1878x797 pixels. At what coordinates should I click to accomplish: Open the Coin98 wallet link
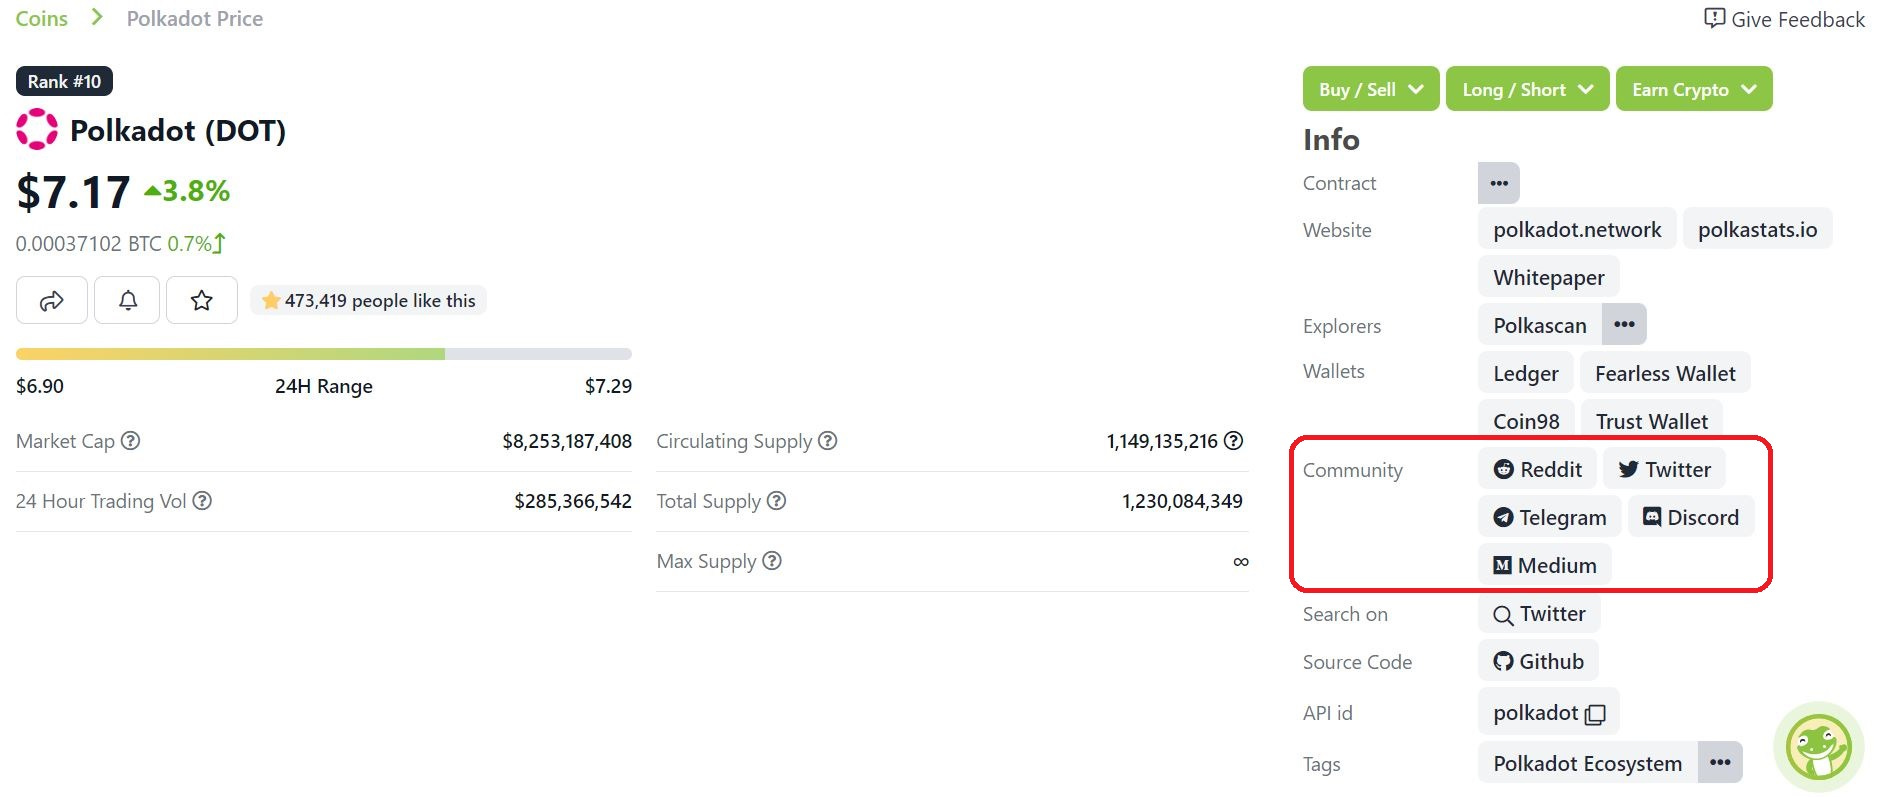[x=1526, y=421]
